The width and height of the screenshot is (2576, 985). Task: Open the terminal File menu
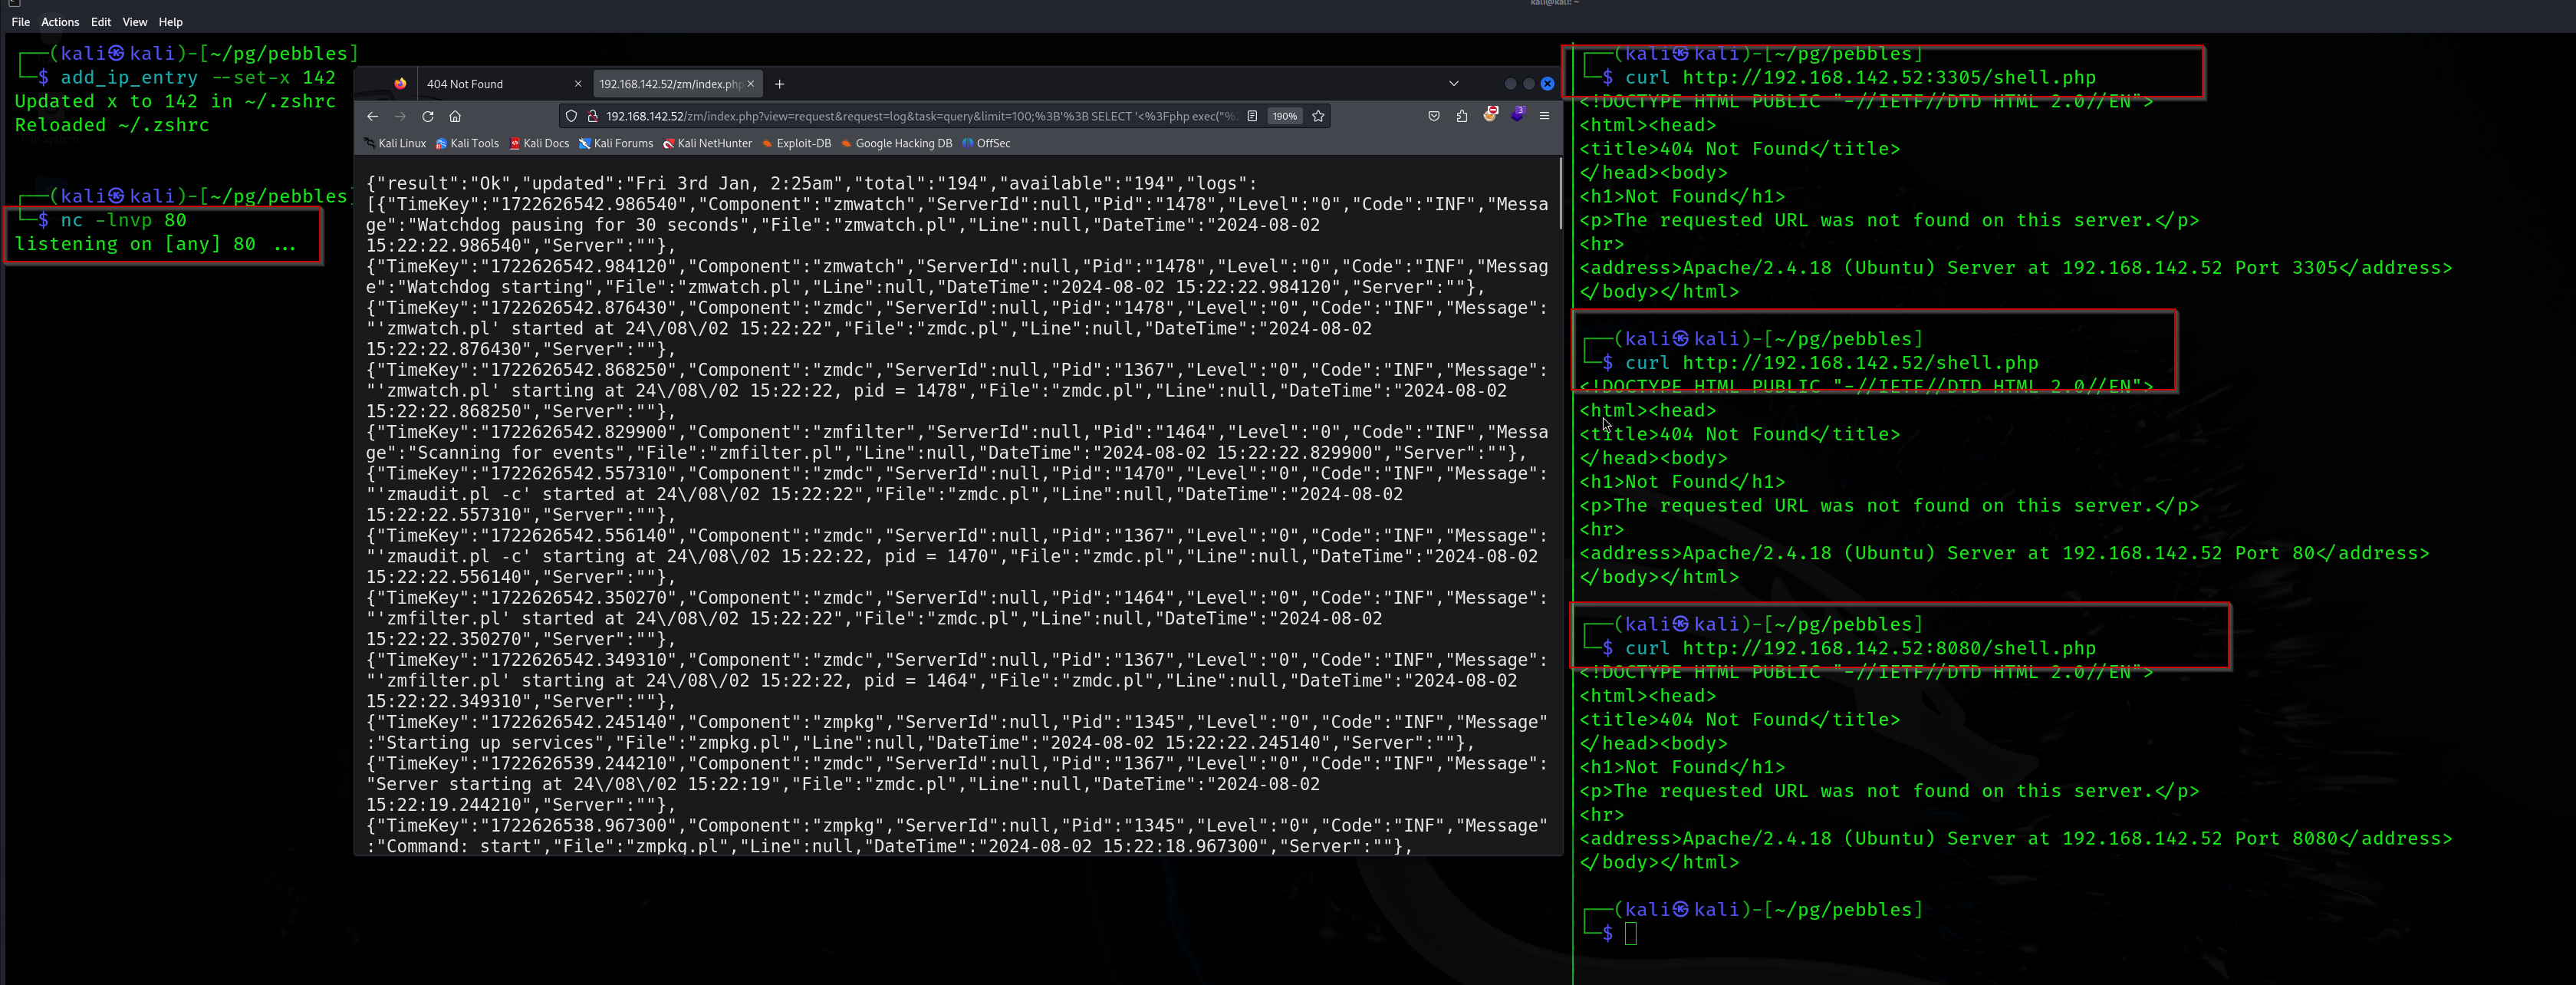[20, 22]
